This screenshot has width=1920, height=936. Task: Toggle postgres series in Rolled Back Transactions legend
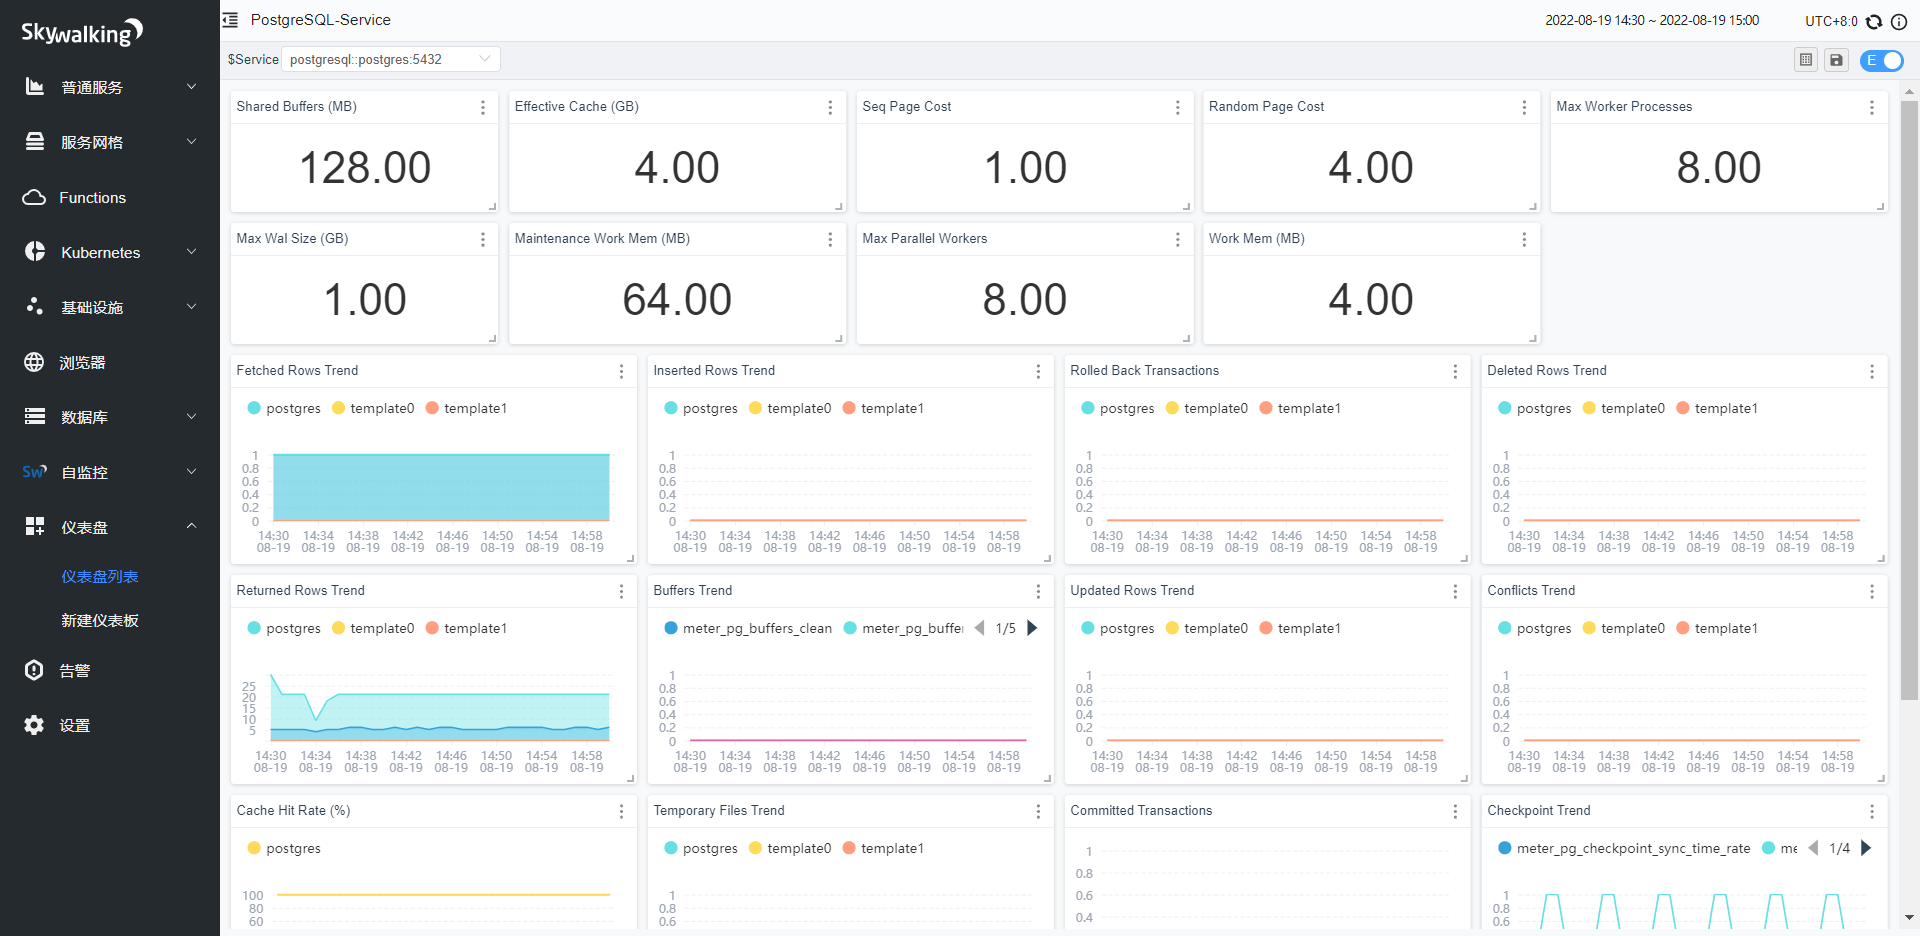pos(1118,408)
